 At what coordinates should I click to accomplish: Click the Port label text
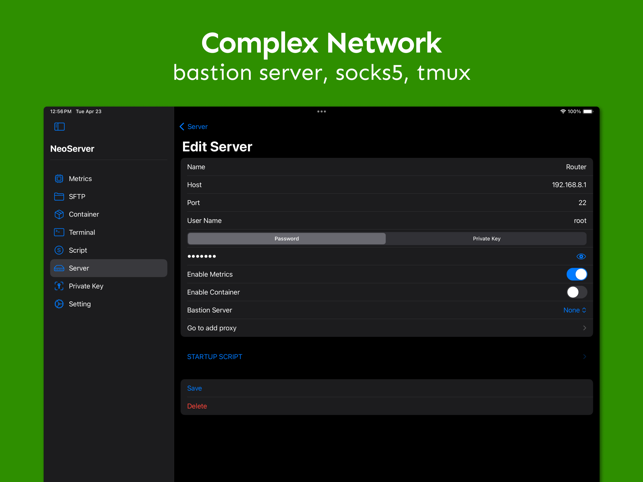coord(194,203)
